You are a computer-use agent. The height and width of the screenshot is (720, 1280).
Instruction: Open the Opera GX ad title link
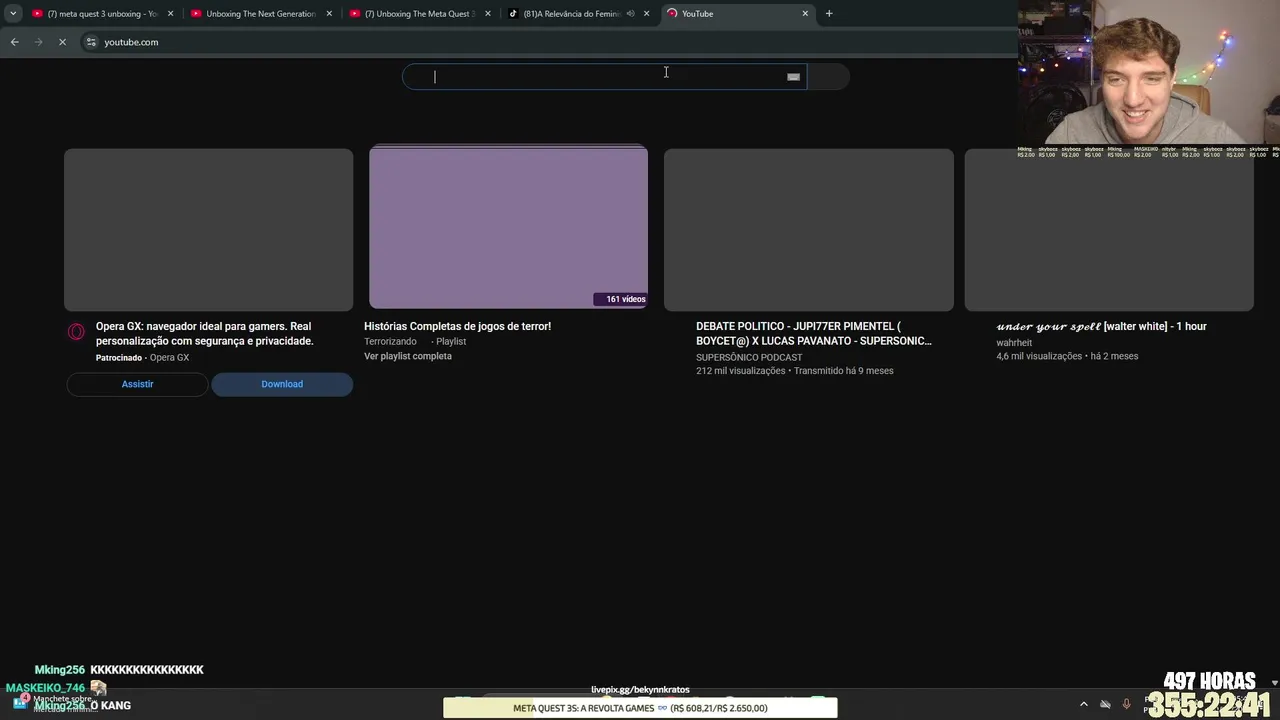click(205, 334)
